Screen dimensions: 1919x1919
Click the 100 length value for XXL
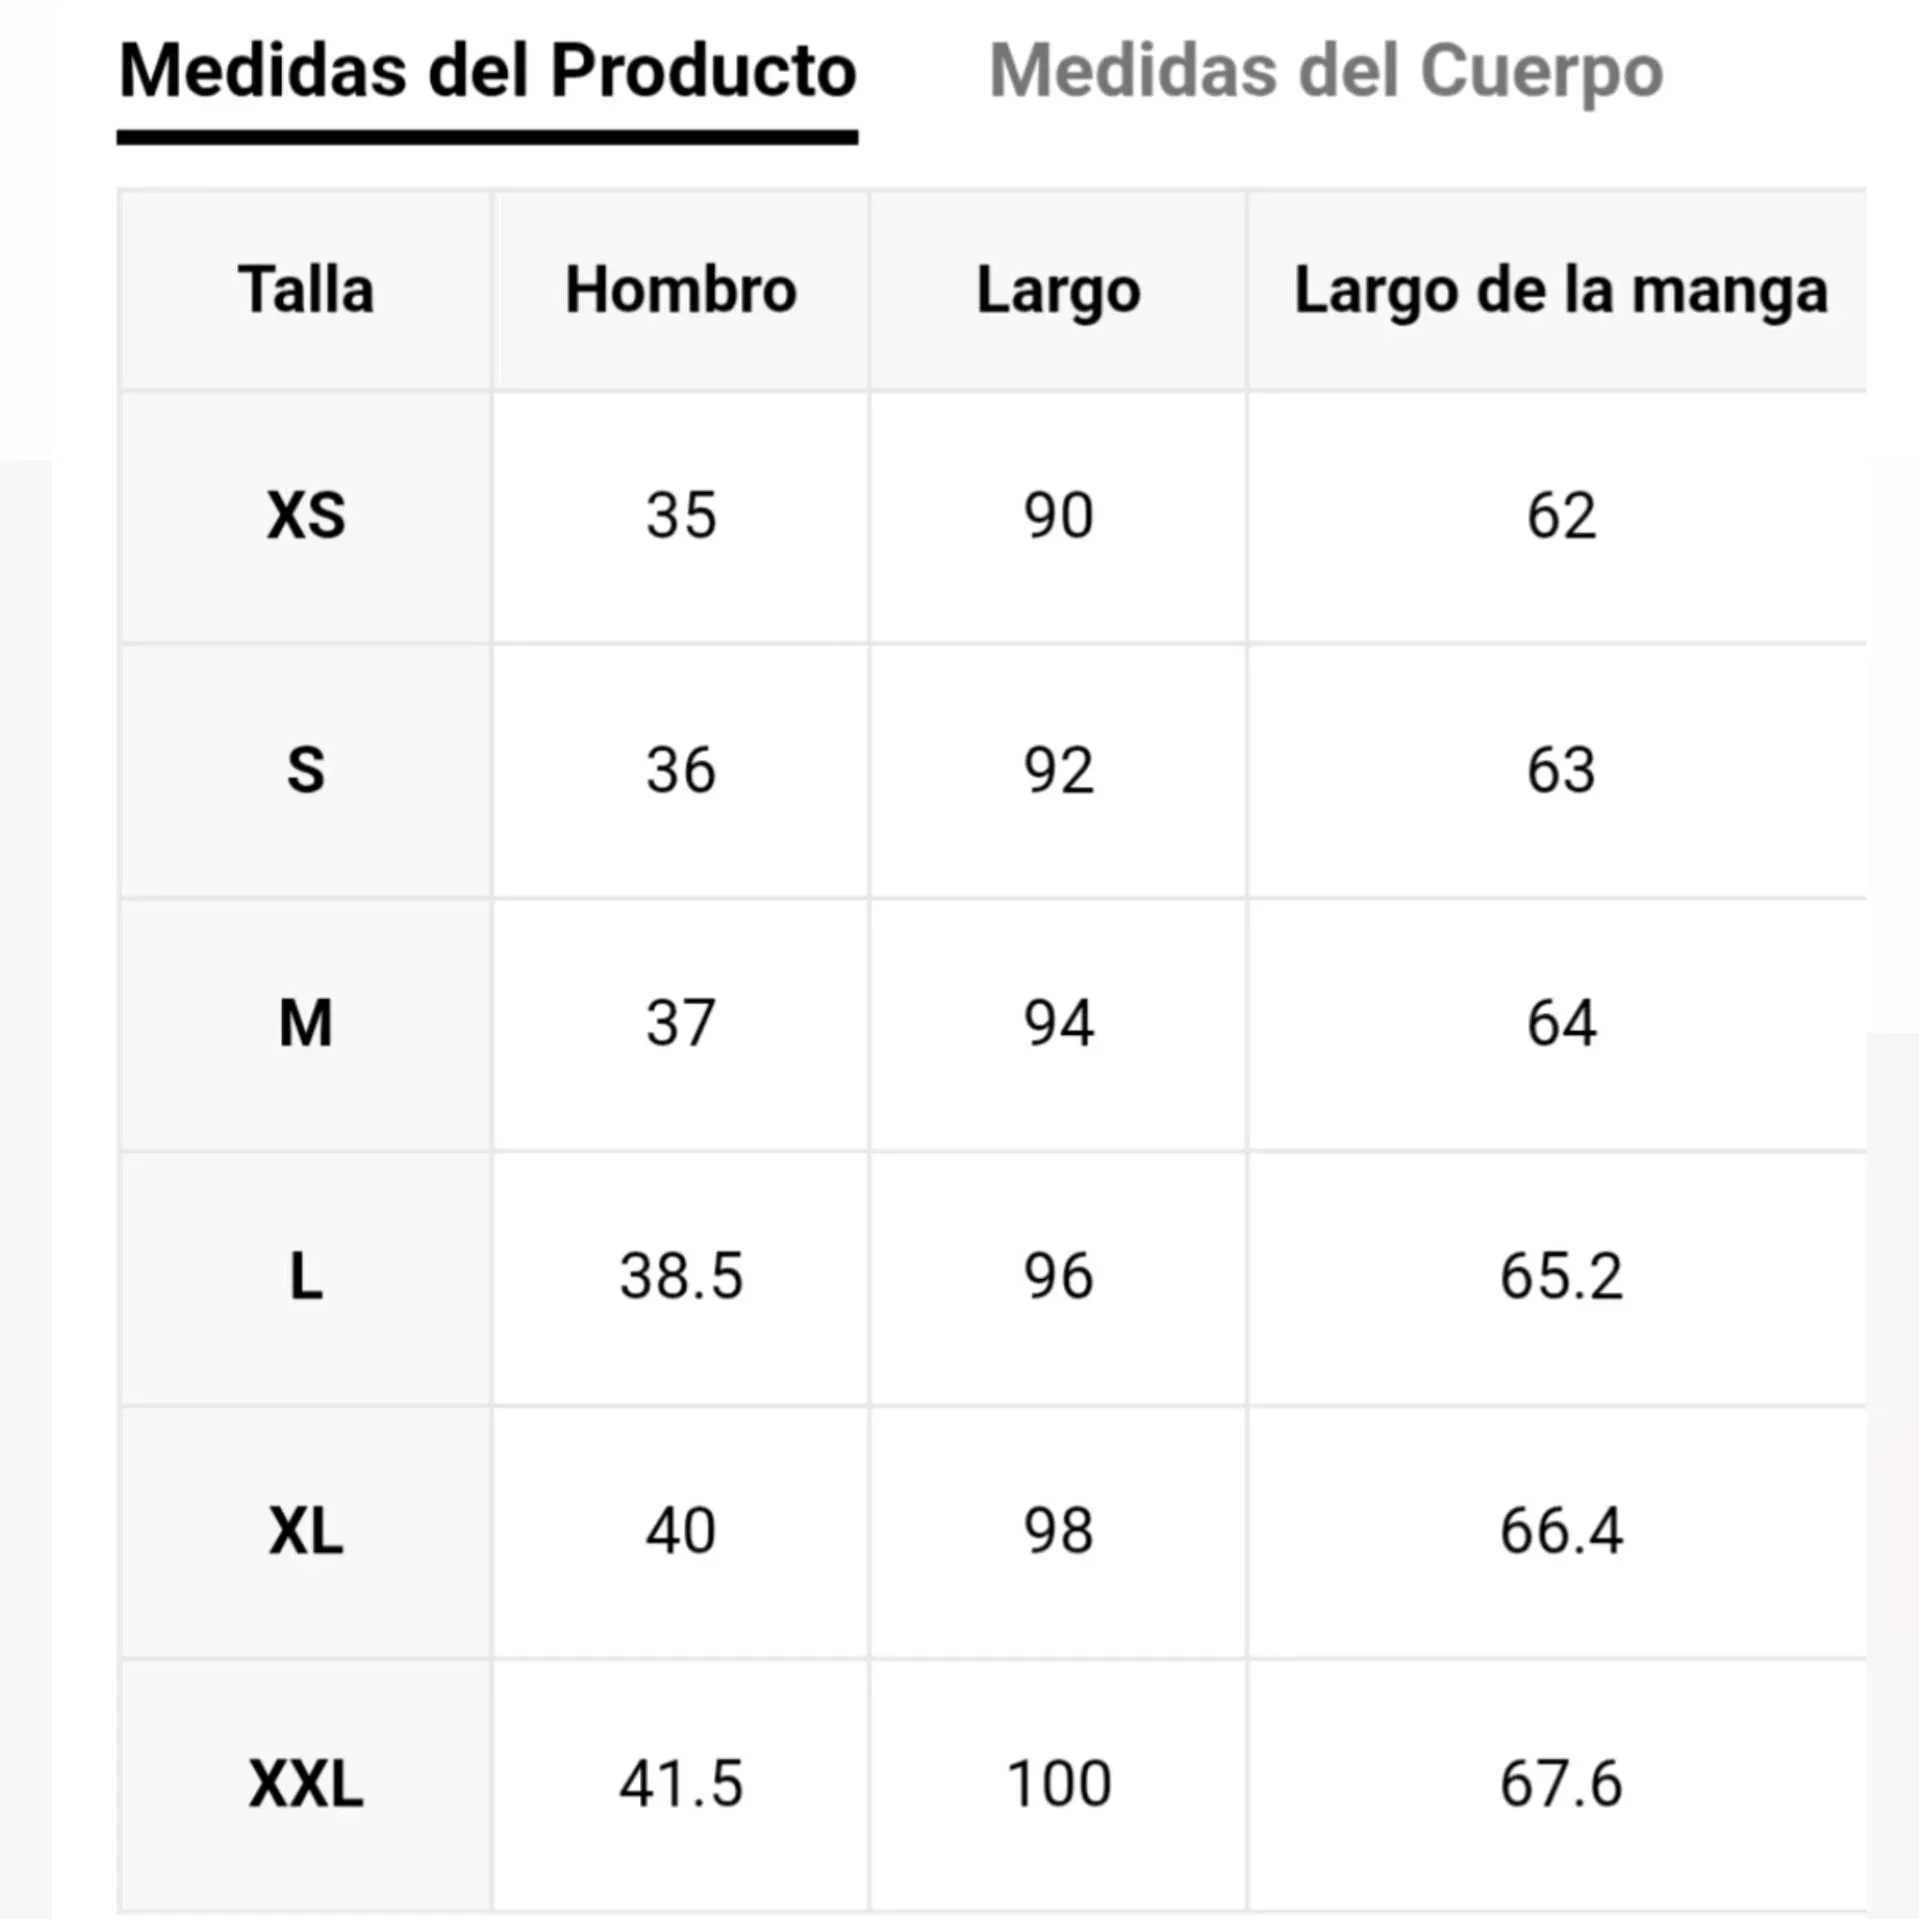point(1058,1784)
